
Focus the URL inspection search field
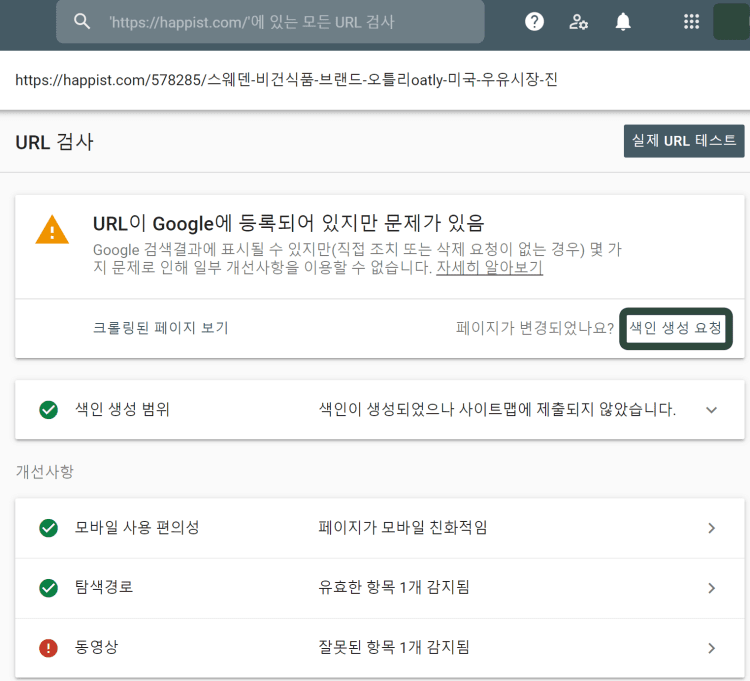[x=270, y=22]
